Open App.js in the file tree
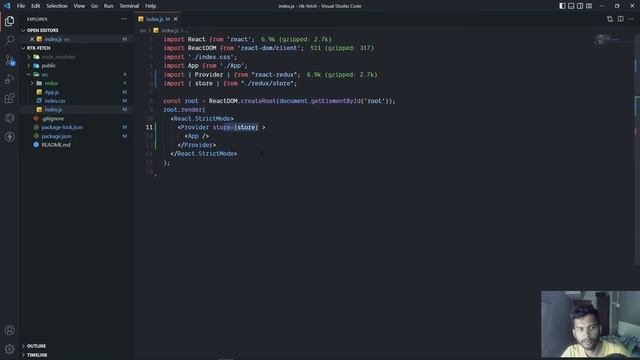 (x=52, y=92)
